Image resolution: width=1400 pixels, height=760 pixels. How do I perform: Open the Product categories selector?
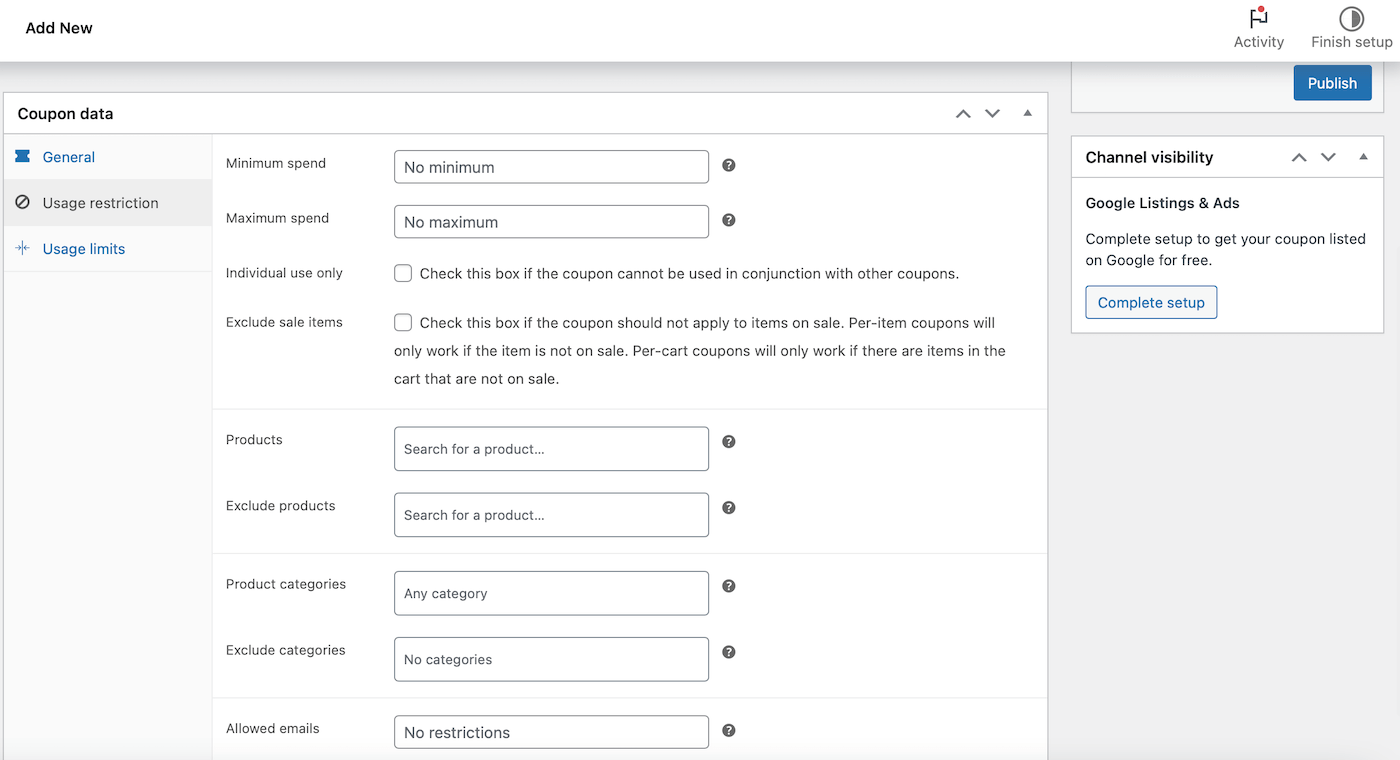tap(551, 593)
